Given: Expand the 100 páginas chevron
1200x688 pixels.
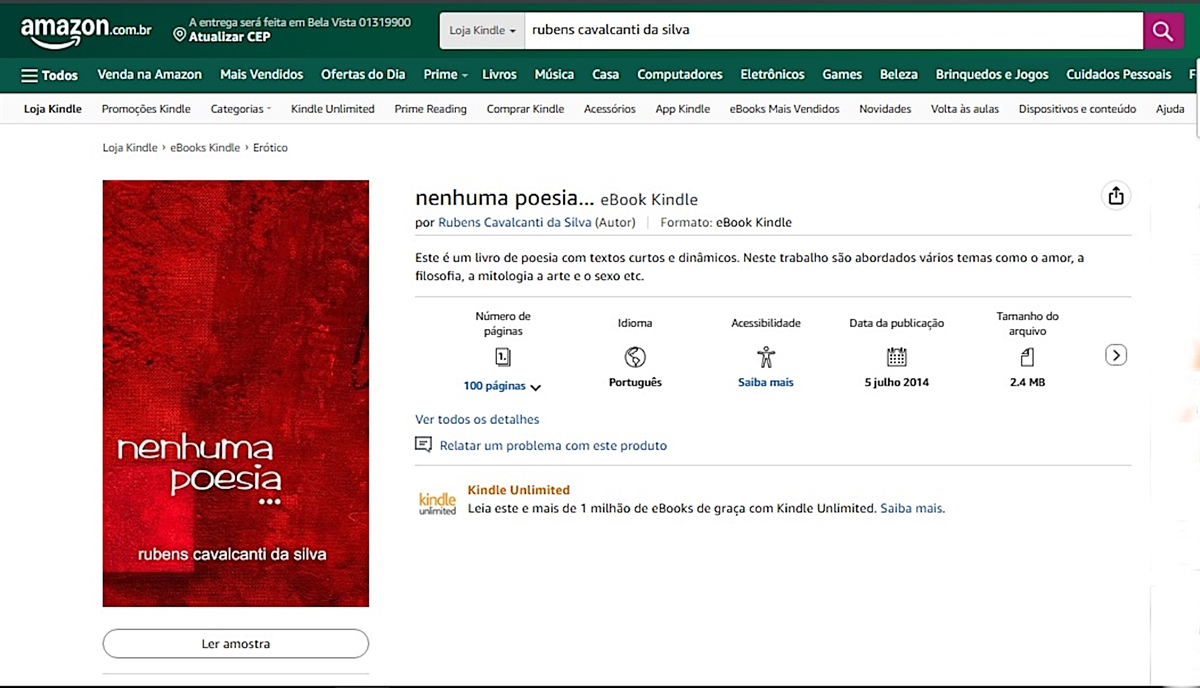Looking at the screenshot, I should point(535,387).
